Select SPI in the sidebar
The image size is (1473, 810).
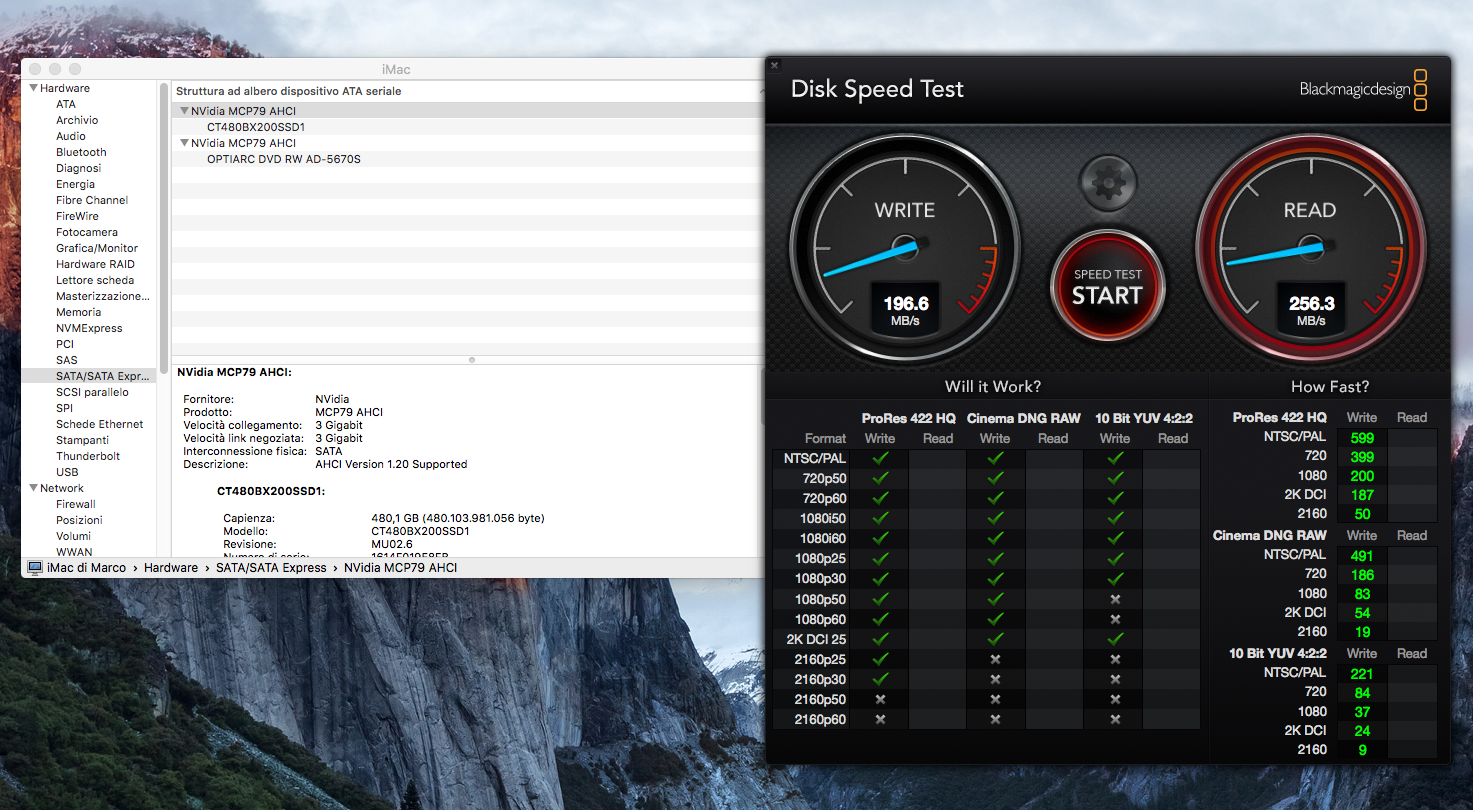click(x=64, y=408)
